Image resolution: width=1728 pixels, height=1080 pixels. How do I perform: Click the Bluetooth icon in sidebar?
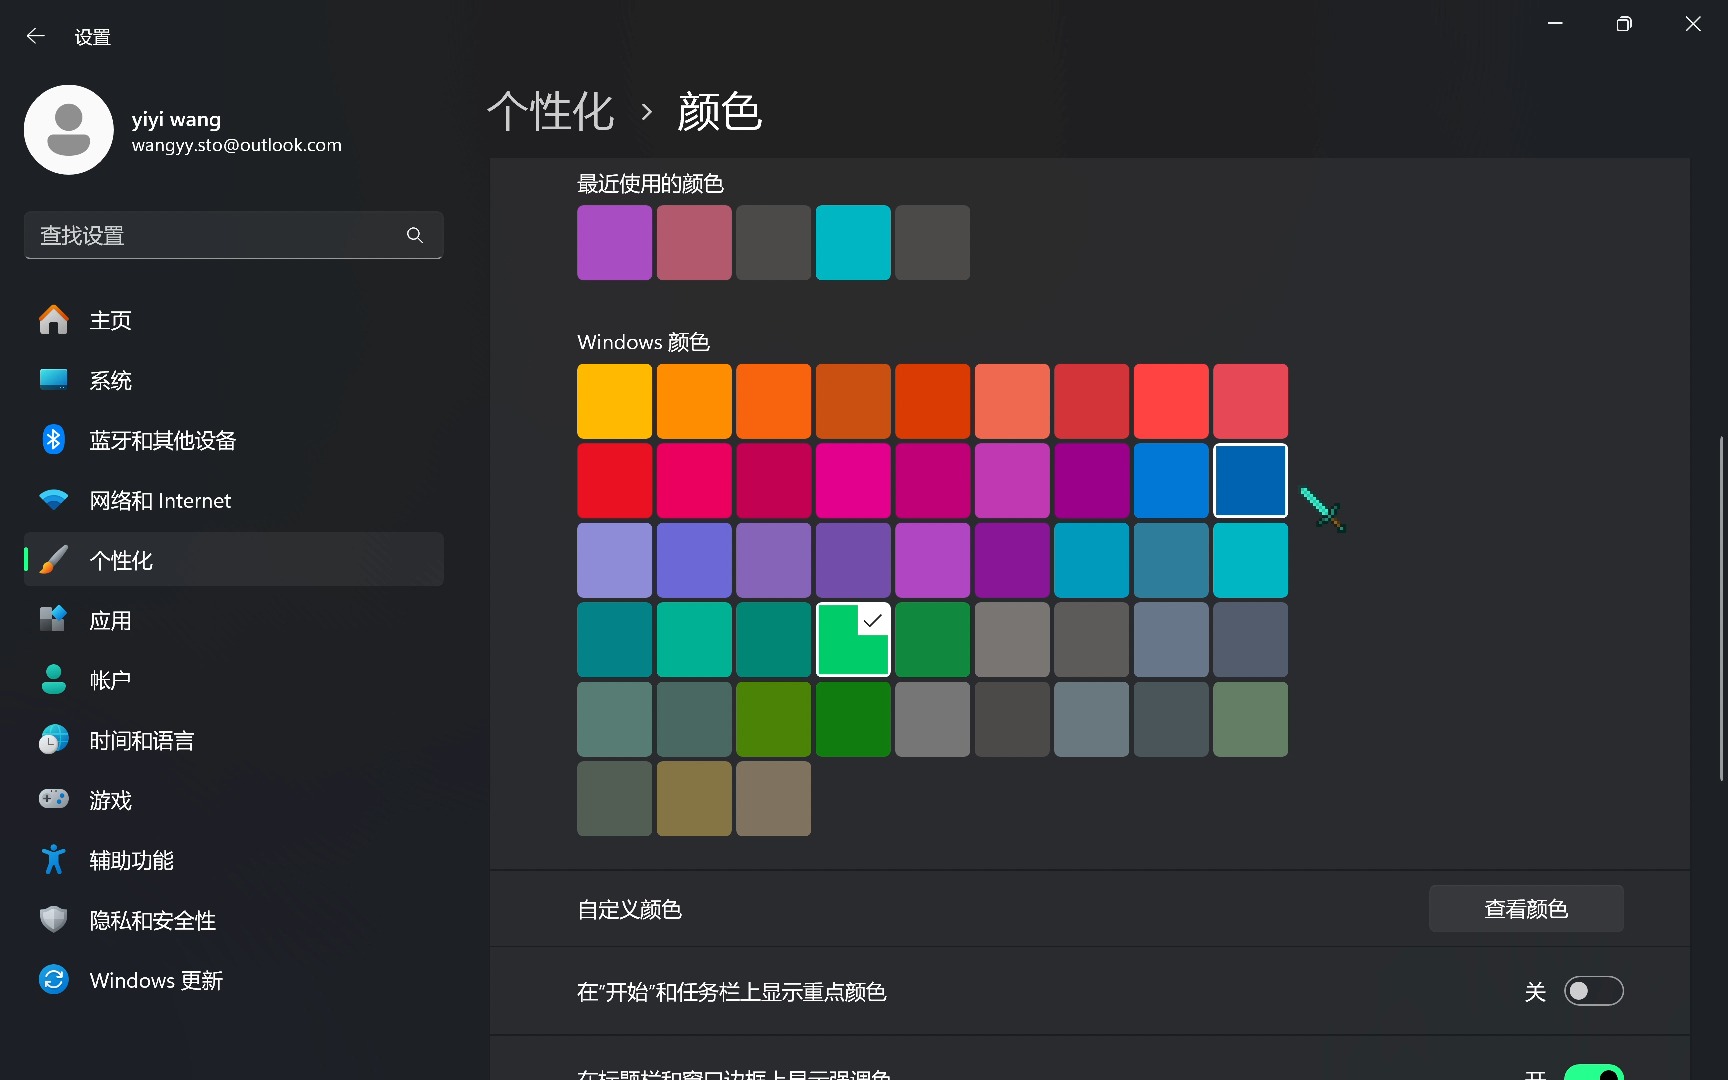[54, 440]
